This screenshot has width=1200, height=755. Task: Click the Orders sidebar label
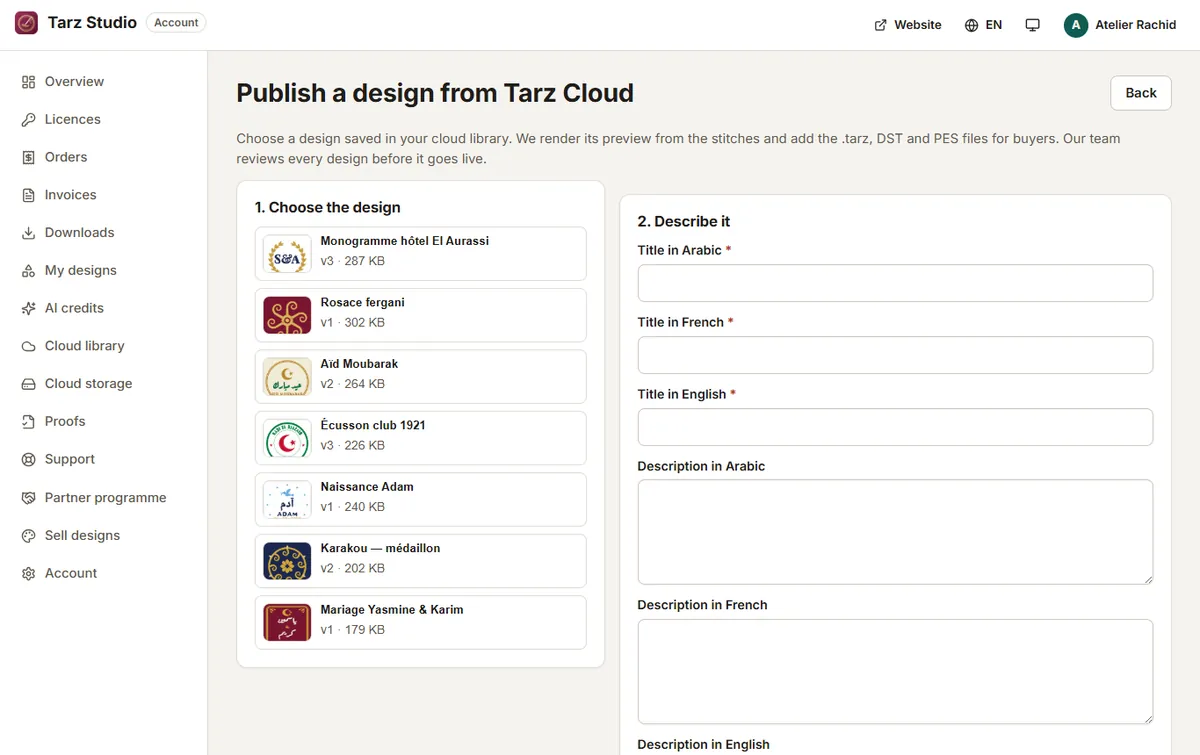point(66,157)
